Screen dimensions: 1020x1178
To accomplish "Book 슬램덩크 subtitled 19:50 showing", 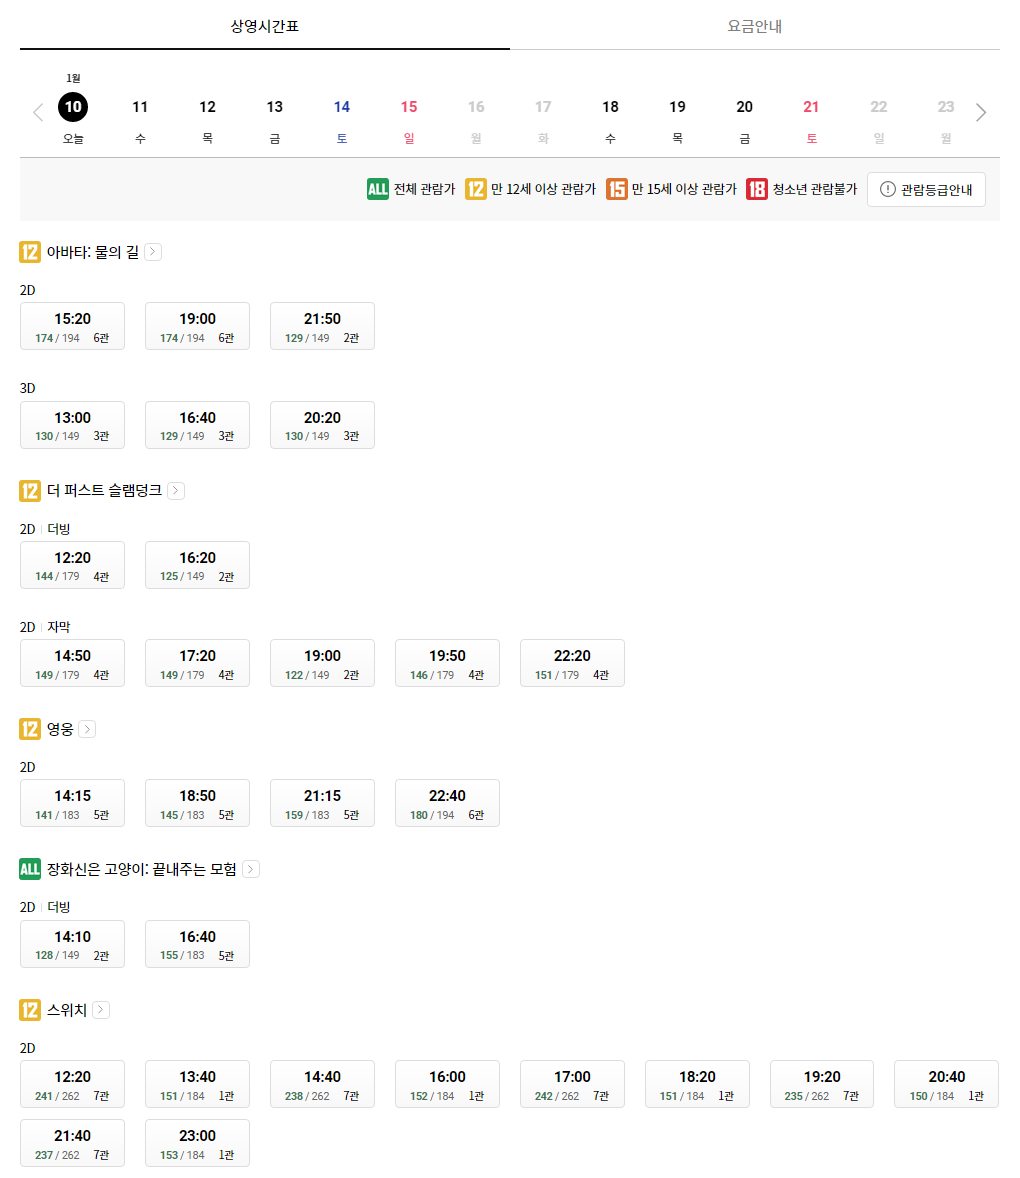I will click(448, 663).
